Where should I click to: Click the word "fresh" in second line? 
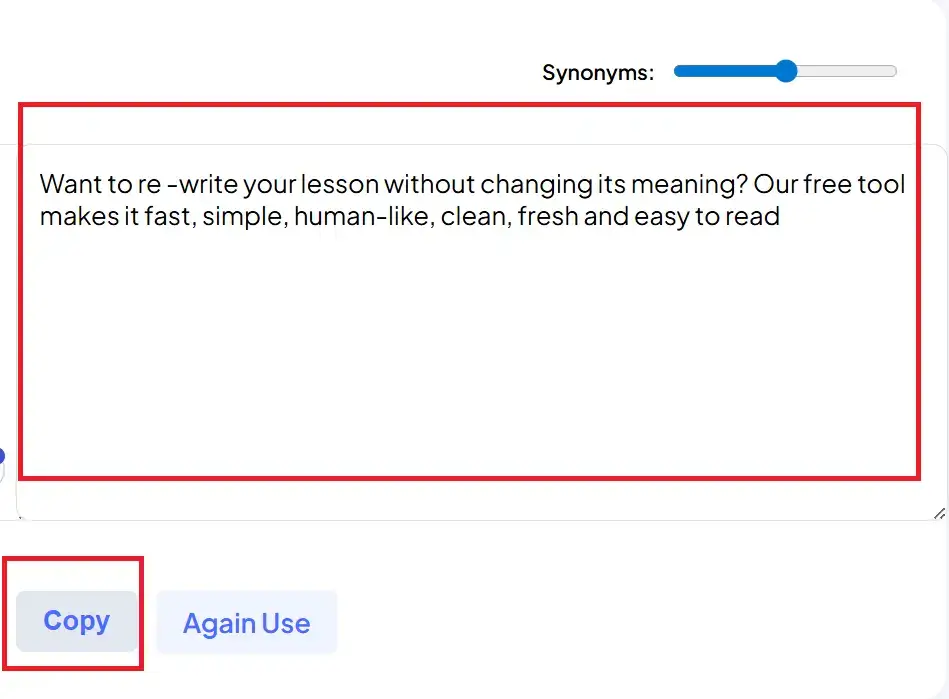coord(547,216)
